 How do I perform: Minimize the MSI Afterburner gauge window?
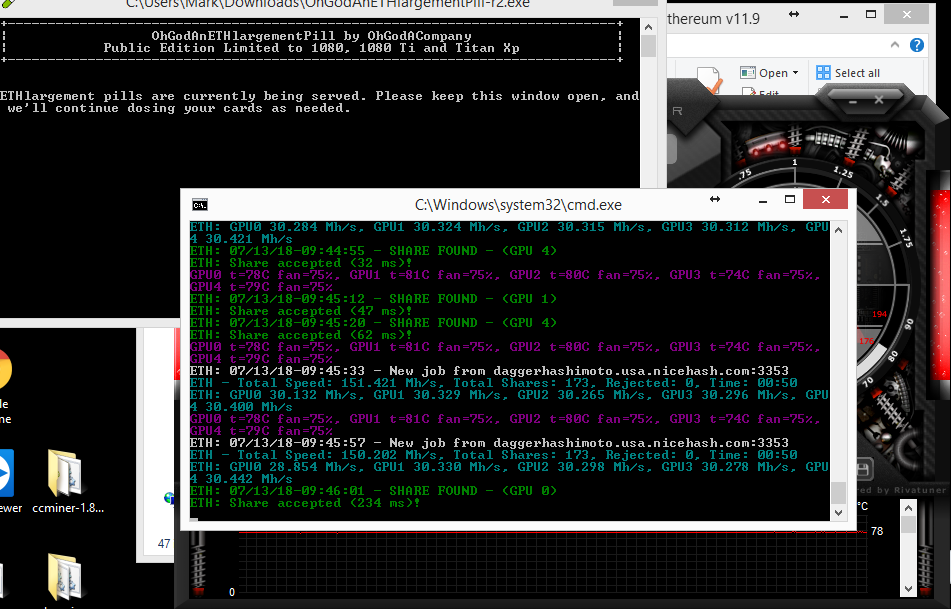[x=853, y=102]
